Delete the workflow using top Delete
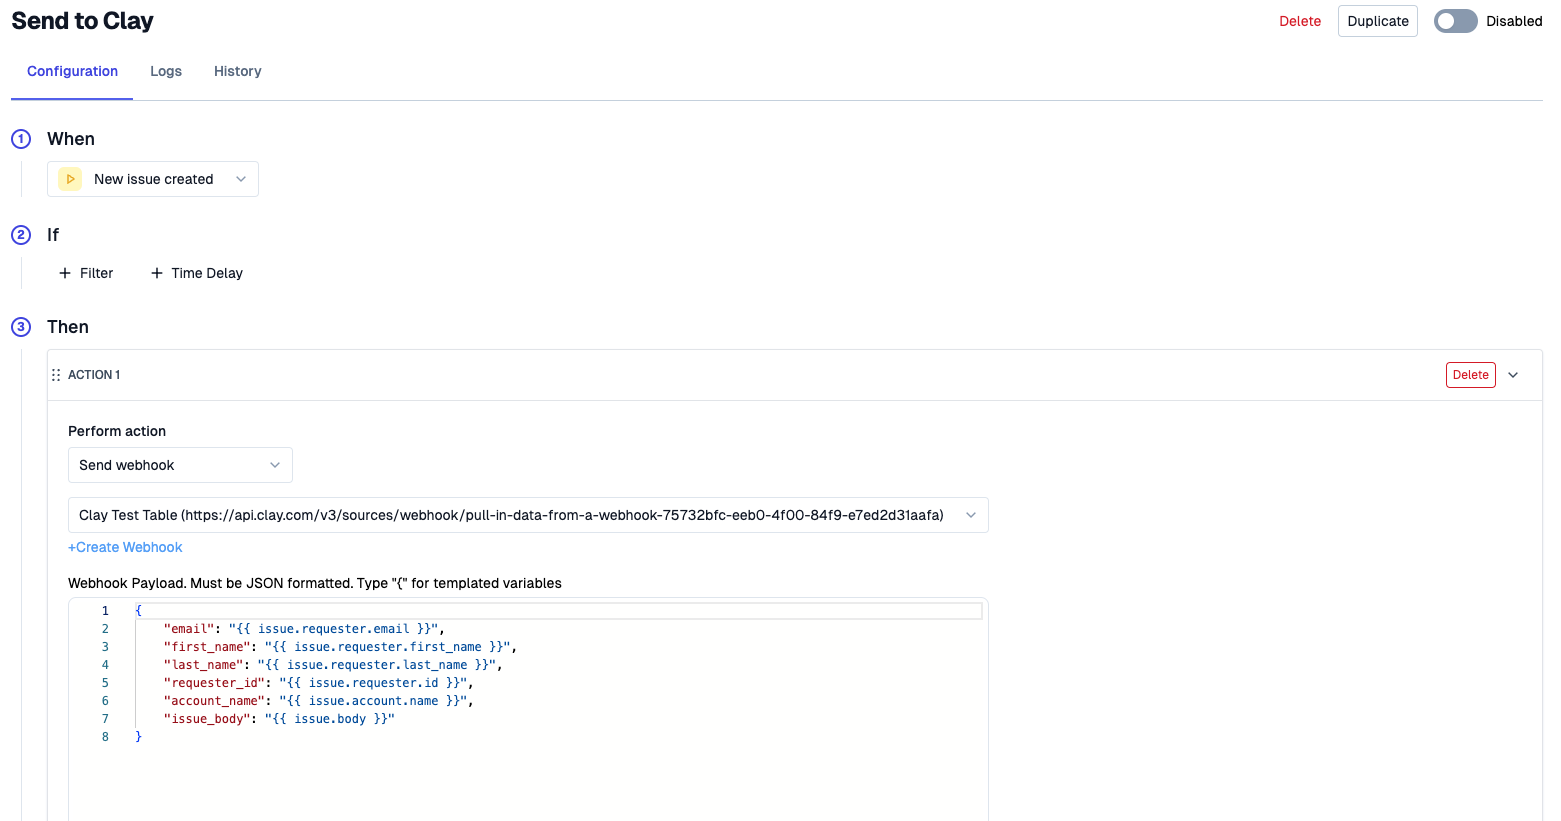 point(1300,21)
